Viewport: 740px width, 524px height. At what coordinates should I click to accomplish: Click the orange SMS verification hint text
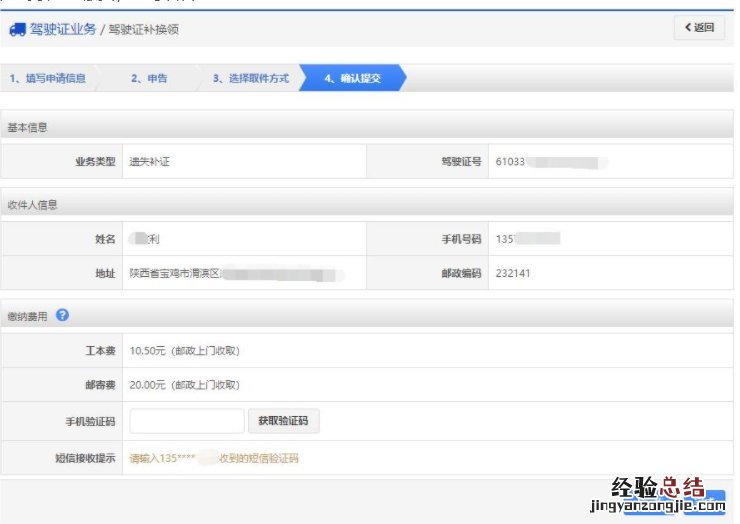pos(214,459)
